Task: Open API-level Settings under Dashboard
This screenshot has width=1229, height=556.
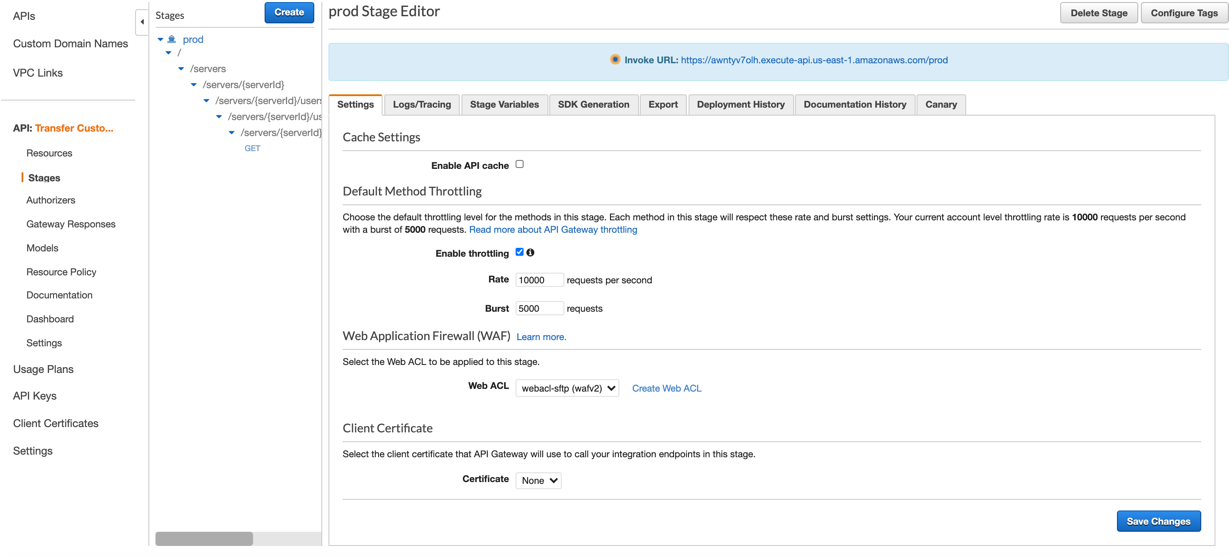Action: click(x=44, y=343)
